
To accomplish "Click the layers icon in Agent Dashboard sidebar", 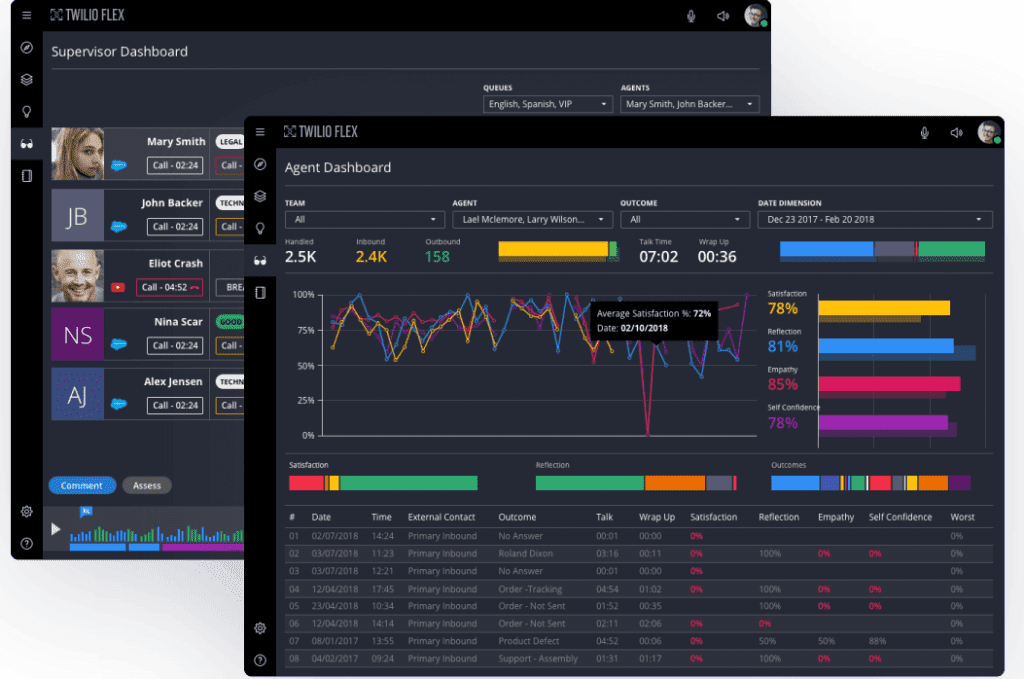I will pos(260,196).
